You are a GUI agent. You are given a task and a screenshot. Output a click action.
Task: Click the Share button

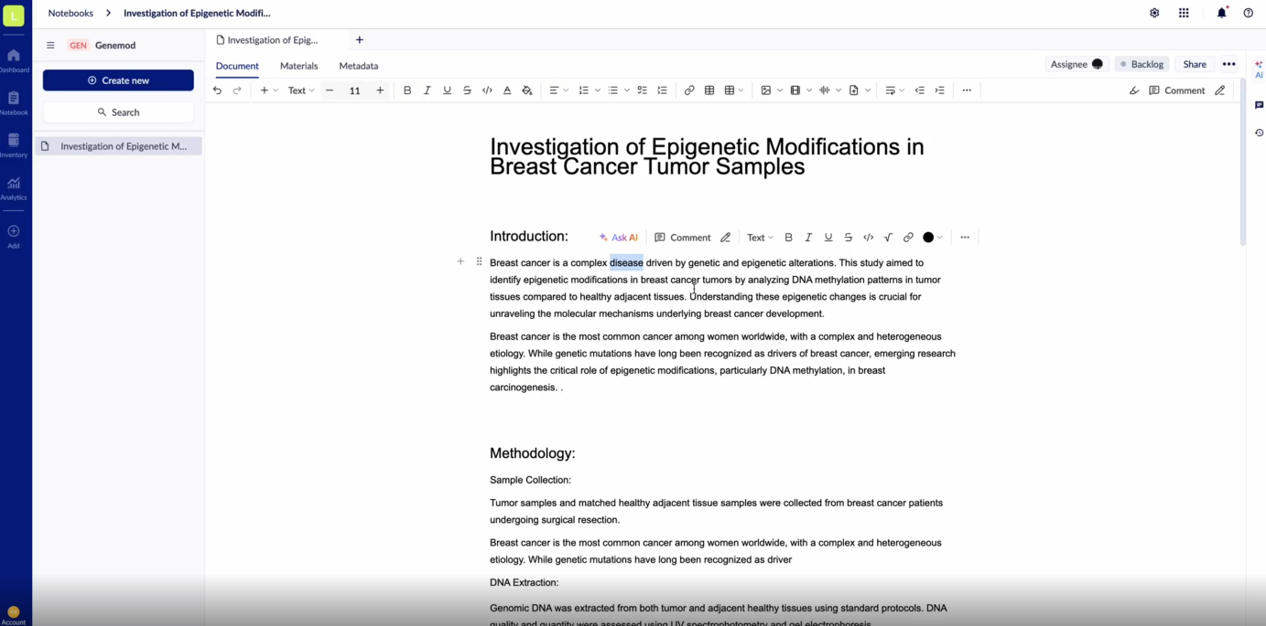coord(1194,64)
